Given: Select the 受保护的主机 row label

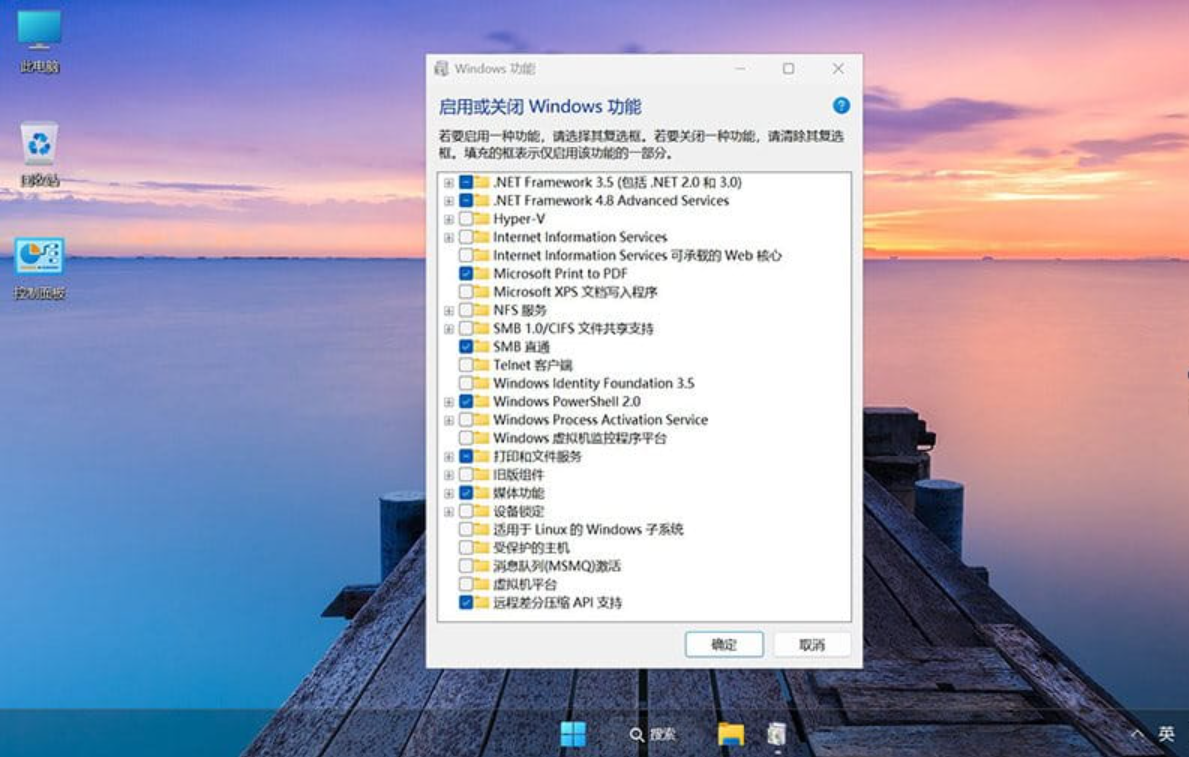Looking at the screenshot, I should click(x=532, y=548).
